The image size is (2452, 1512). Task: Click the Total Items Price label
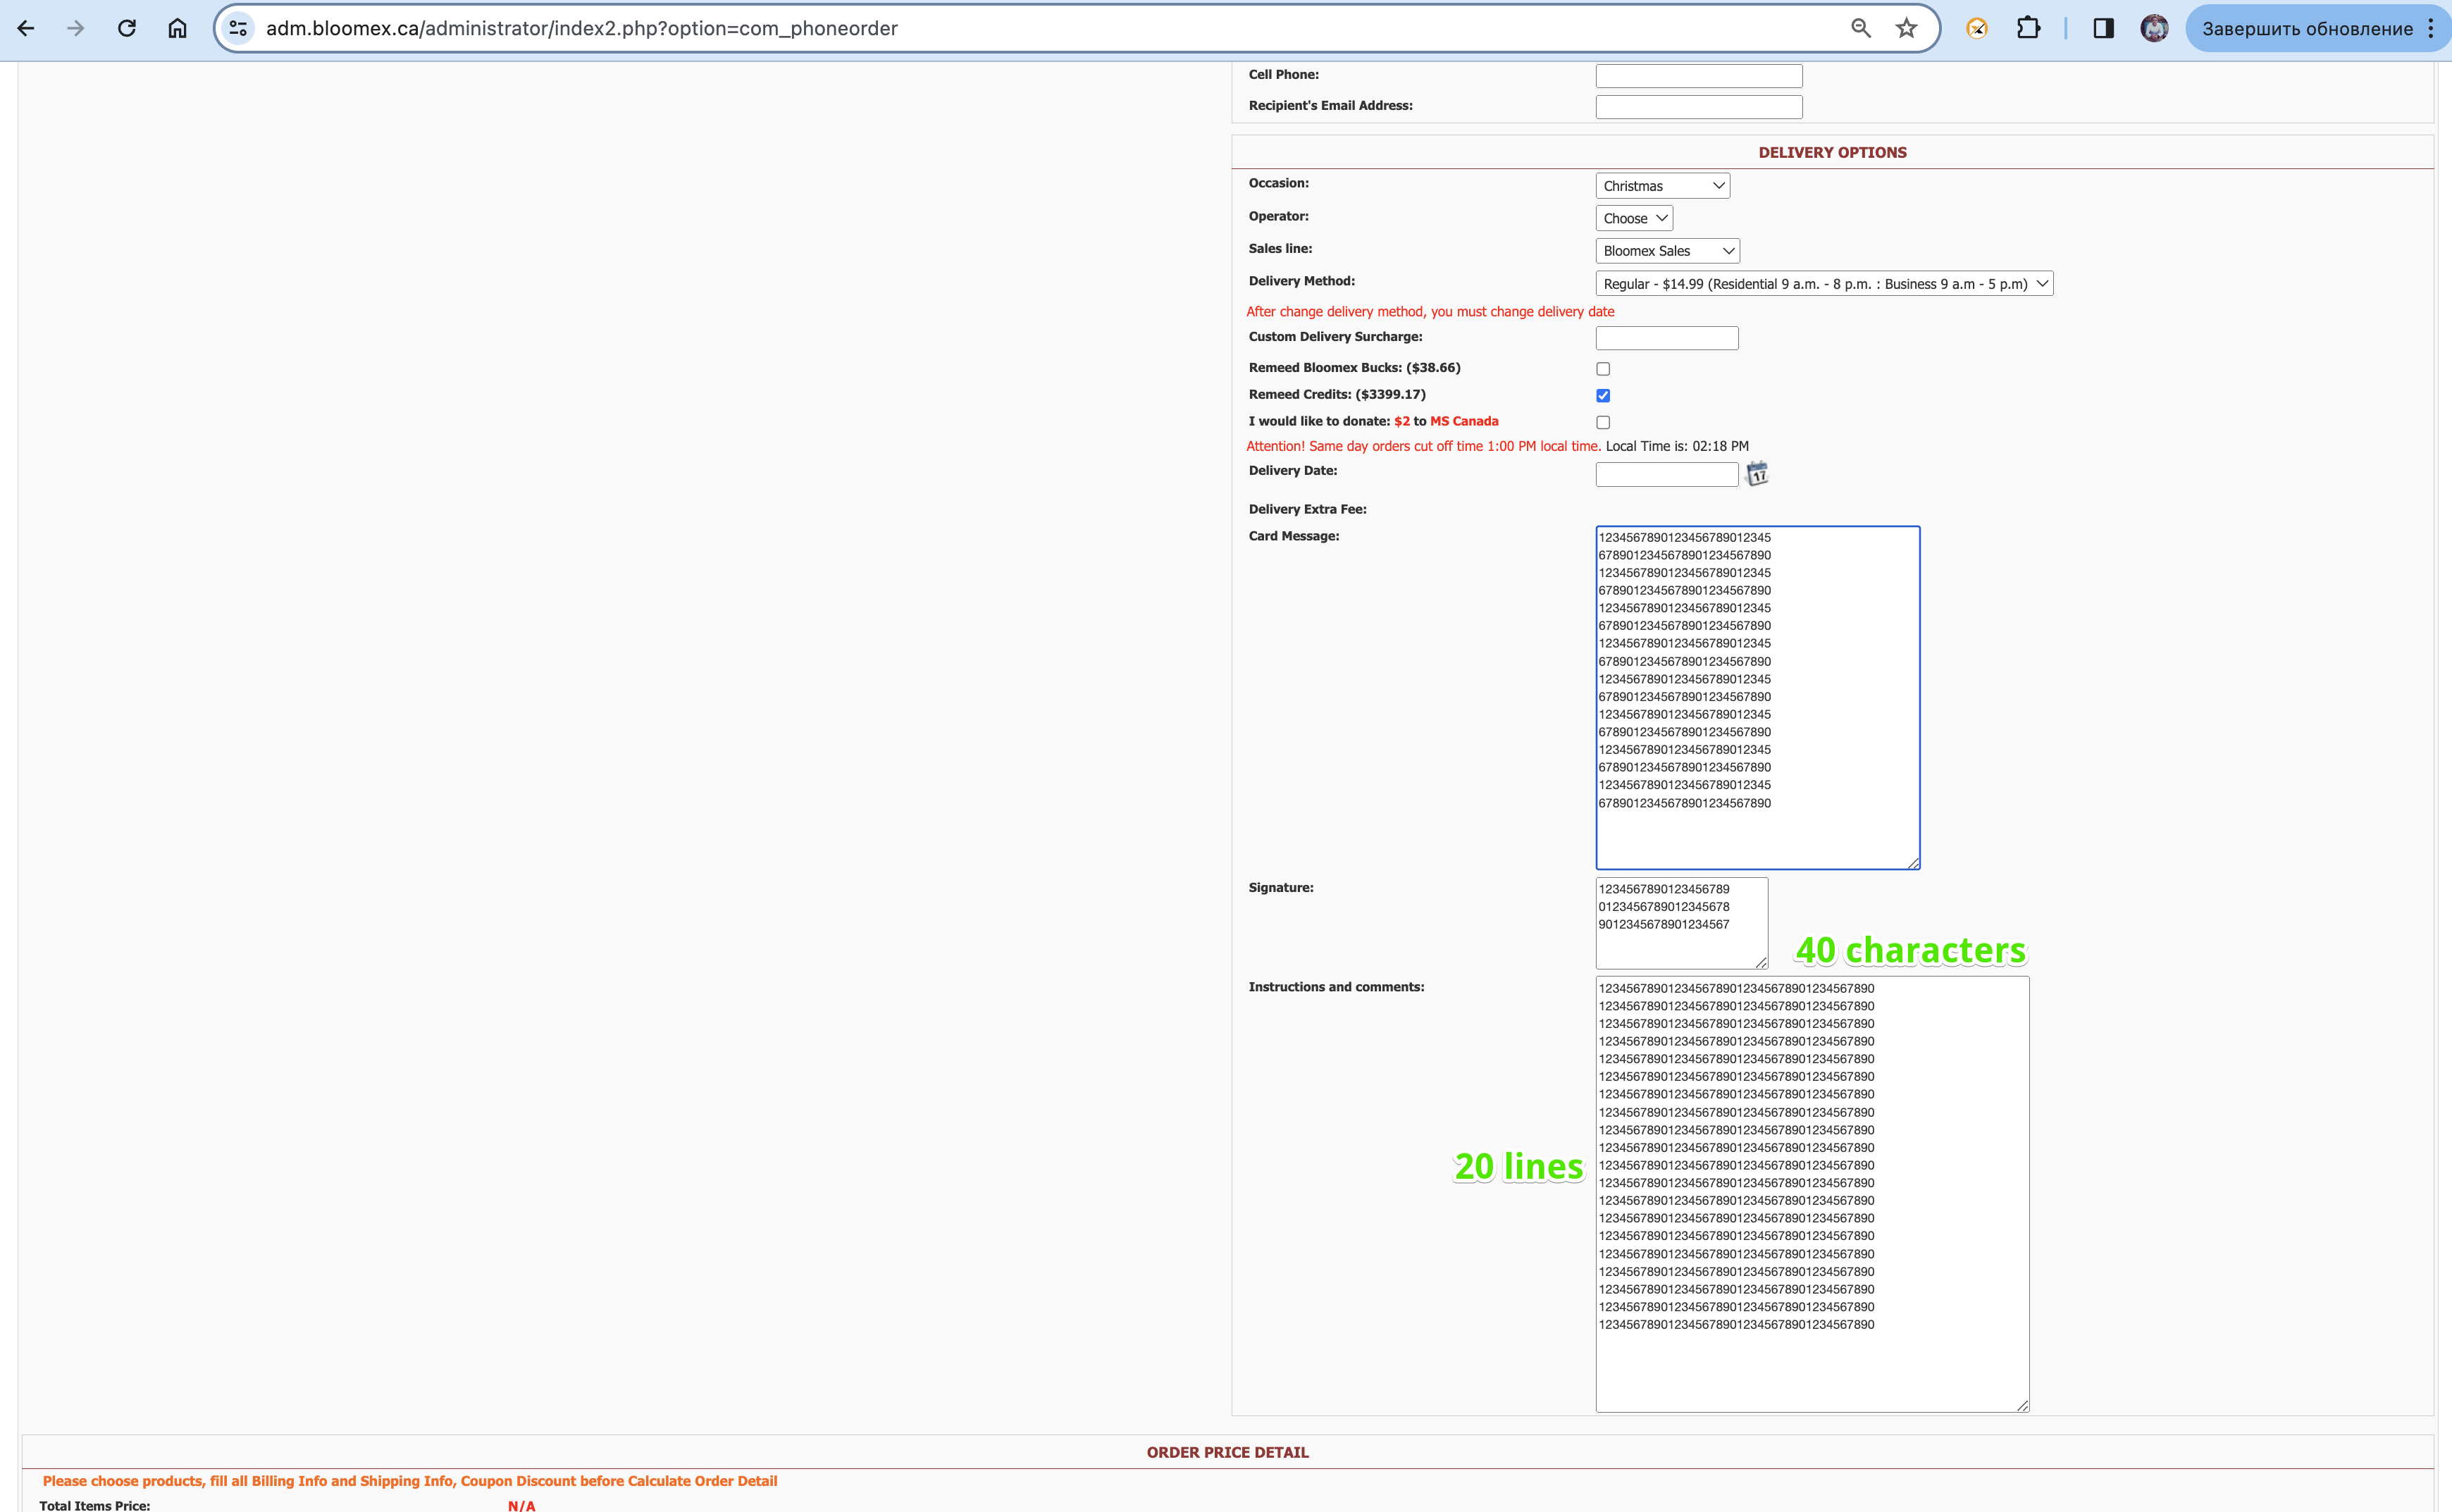[x=95, y=1505]
